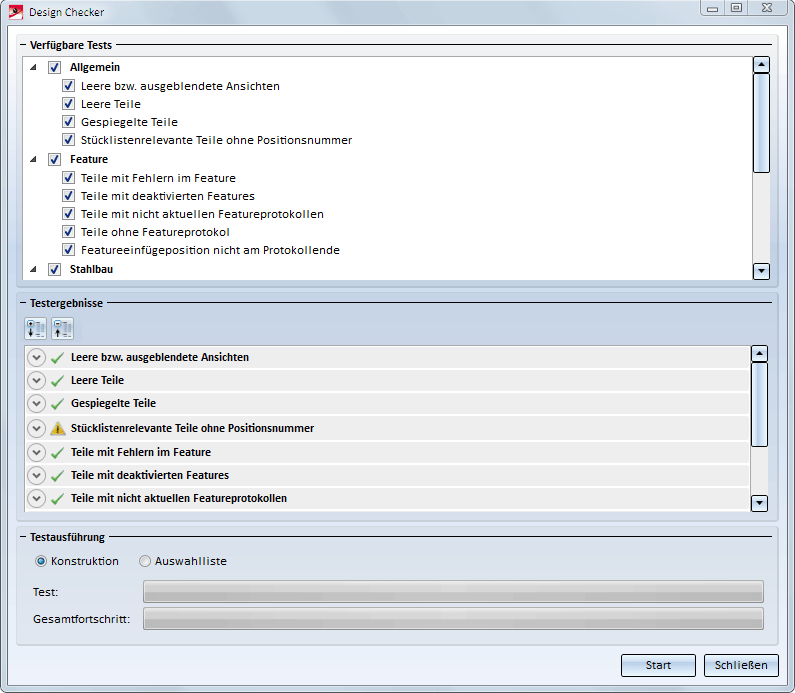Uncheck Leere bzw. ausgeblendete Ansichten test
The image size is (795, 693).
coord(68,86)
